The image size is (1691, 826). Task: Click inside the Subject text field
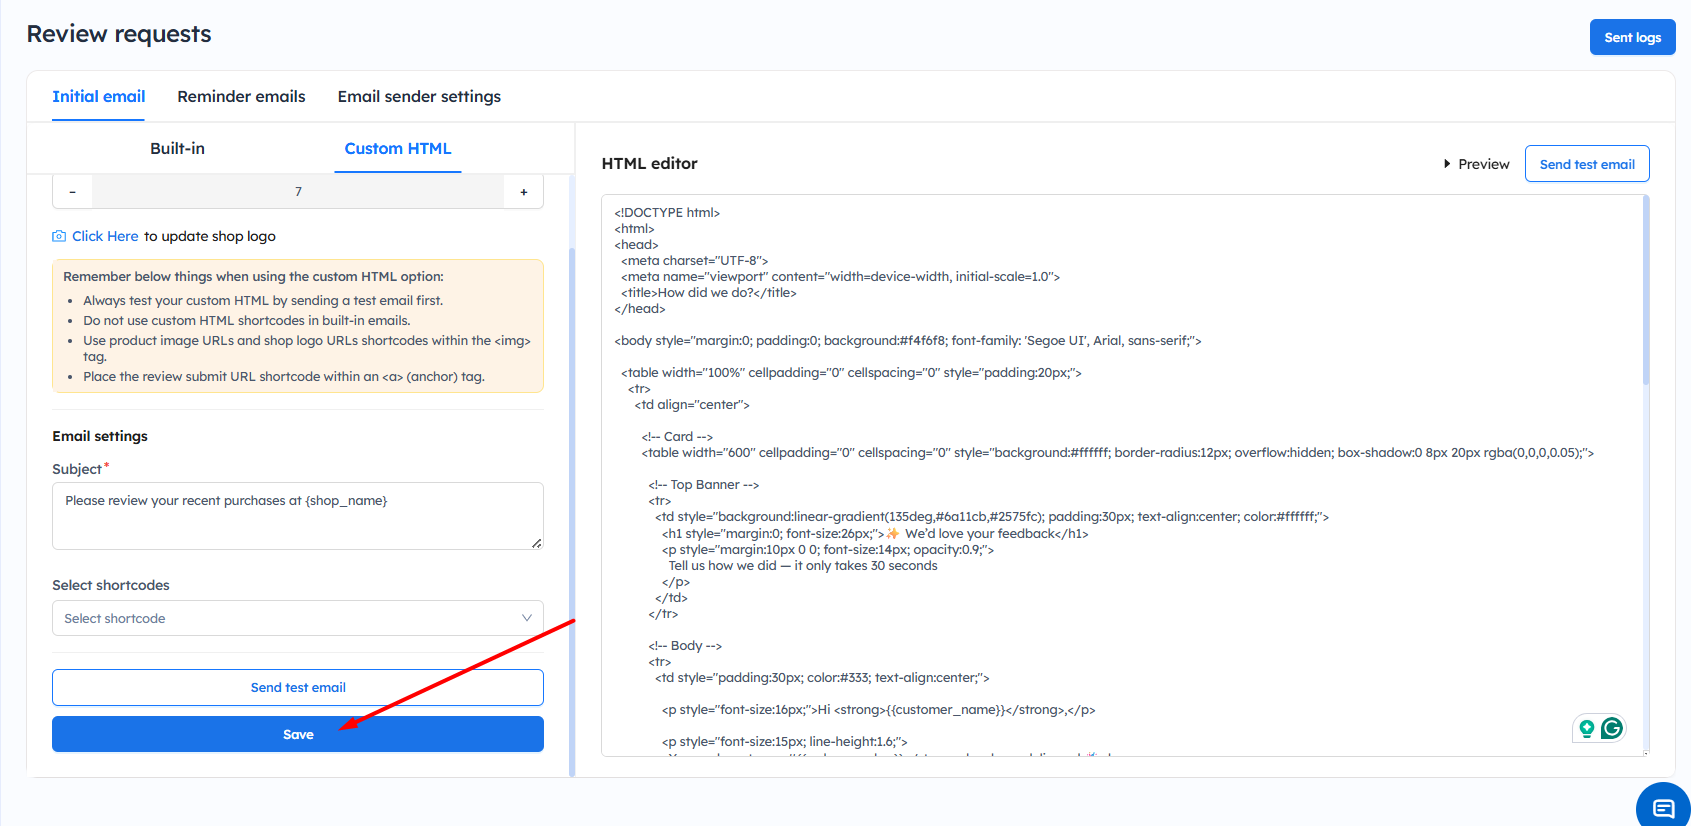coord(297,516)
